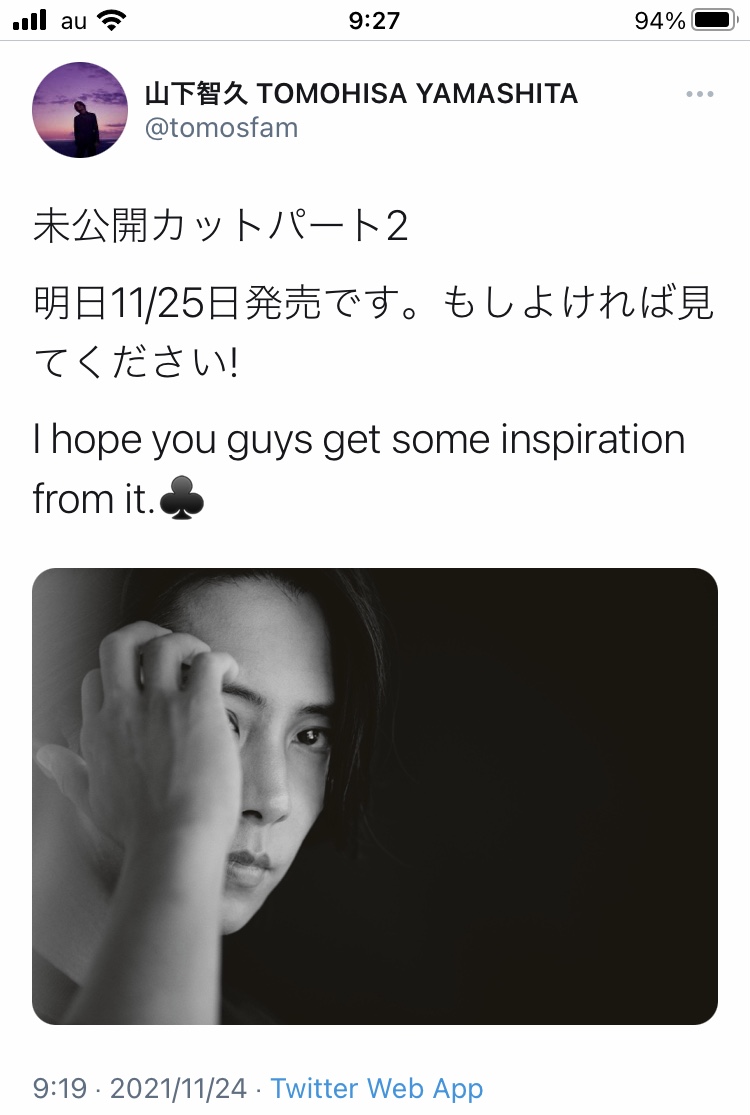This screenshot has height=1115, width=750.
Task: Open the TOMOHISA YAMASHITA display name
Action: click(x=417, y=93)
